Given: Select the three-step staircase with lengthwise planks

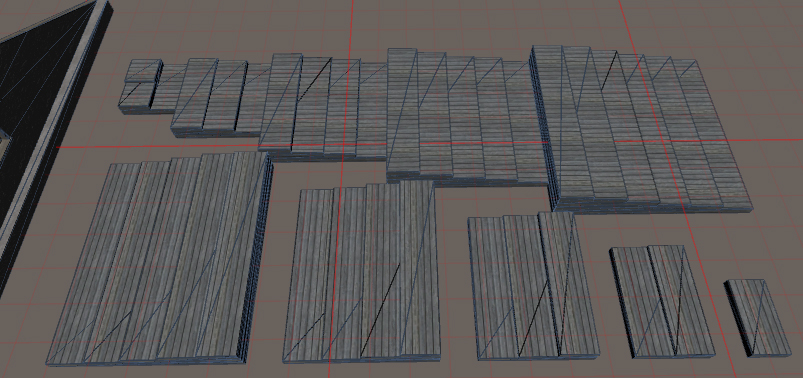Looking at the screenshot, I should (533, 286).
